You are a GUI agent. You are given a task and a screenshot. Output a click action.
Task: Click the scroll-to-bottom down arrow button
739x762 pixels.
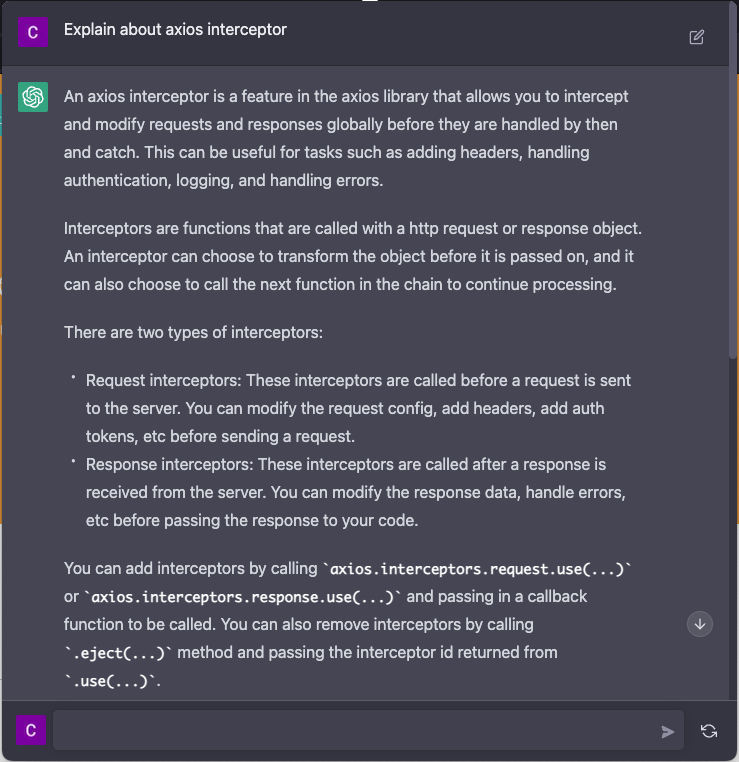(700, 624)
